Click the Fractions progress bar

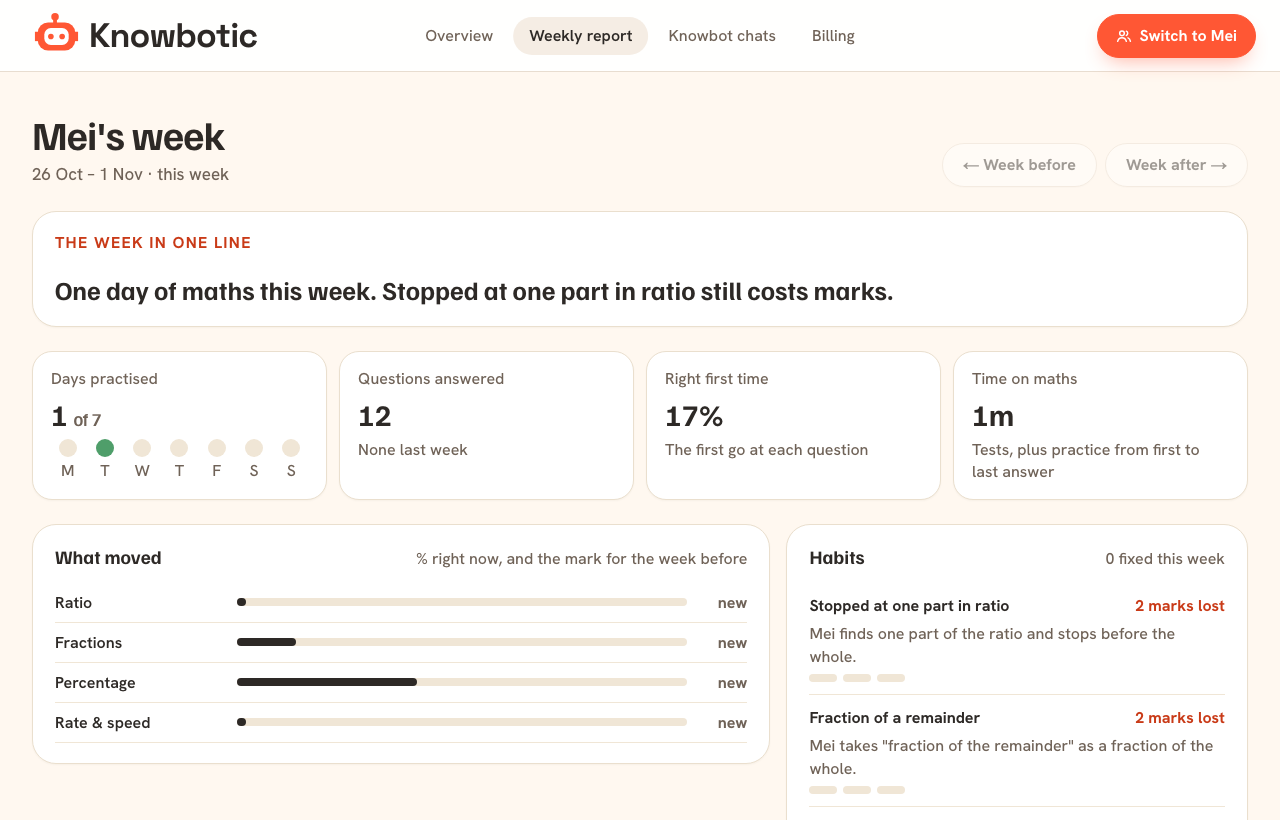pyautogui.click(x=462, y=642)
